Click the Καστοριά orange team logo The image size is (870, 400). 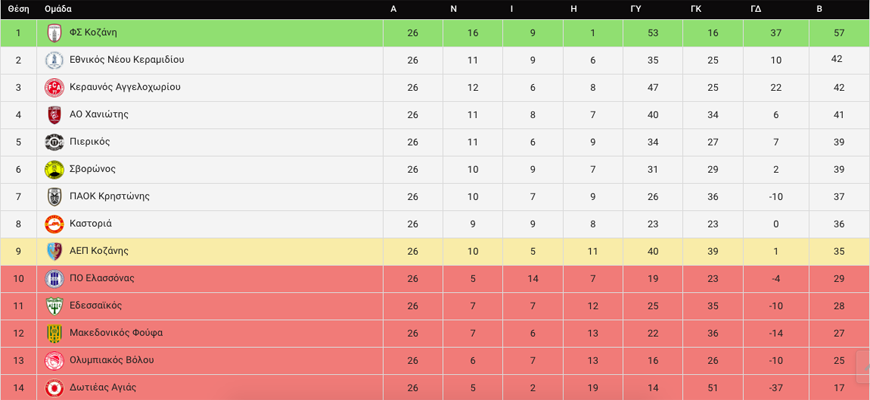54,224
